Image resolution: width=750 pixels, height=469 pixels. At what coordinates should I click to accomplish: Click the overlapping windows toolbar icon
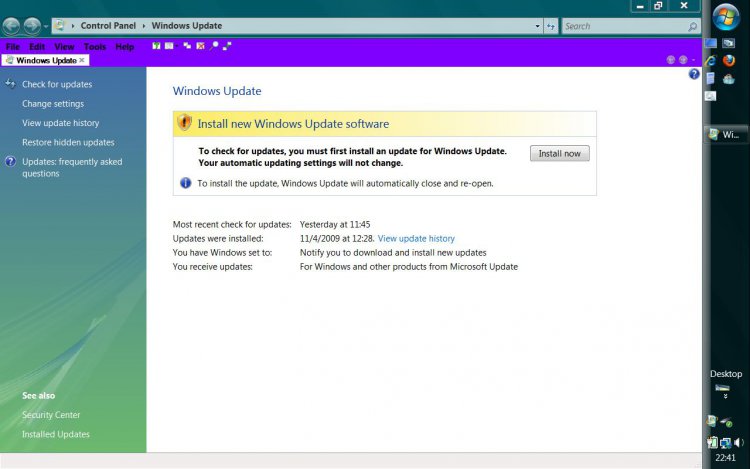coord(187,46)
